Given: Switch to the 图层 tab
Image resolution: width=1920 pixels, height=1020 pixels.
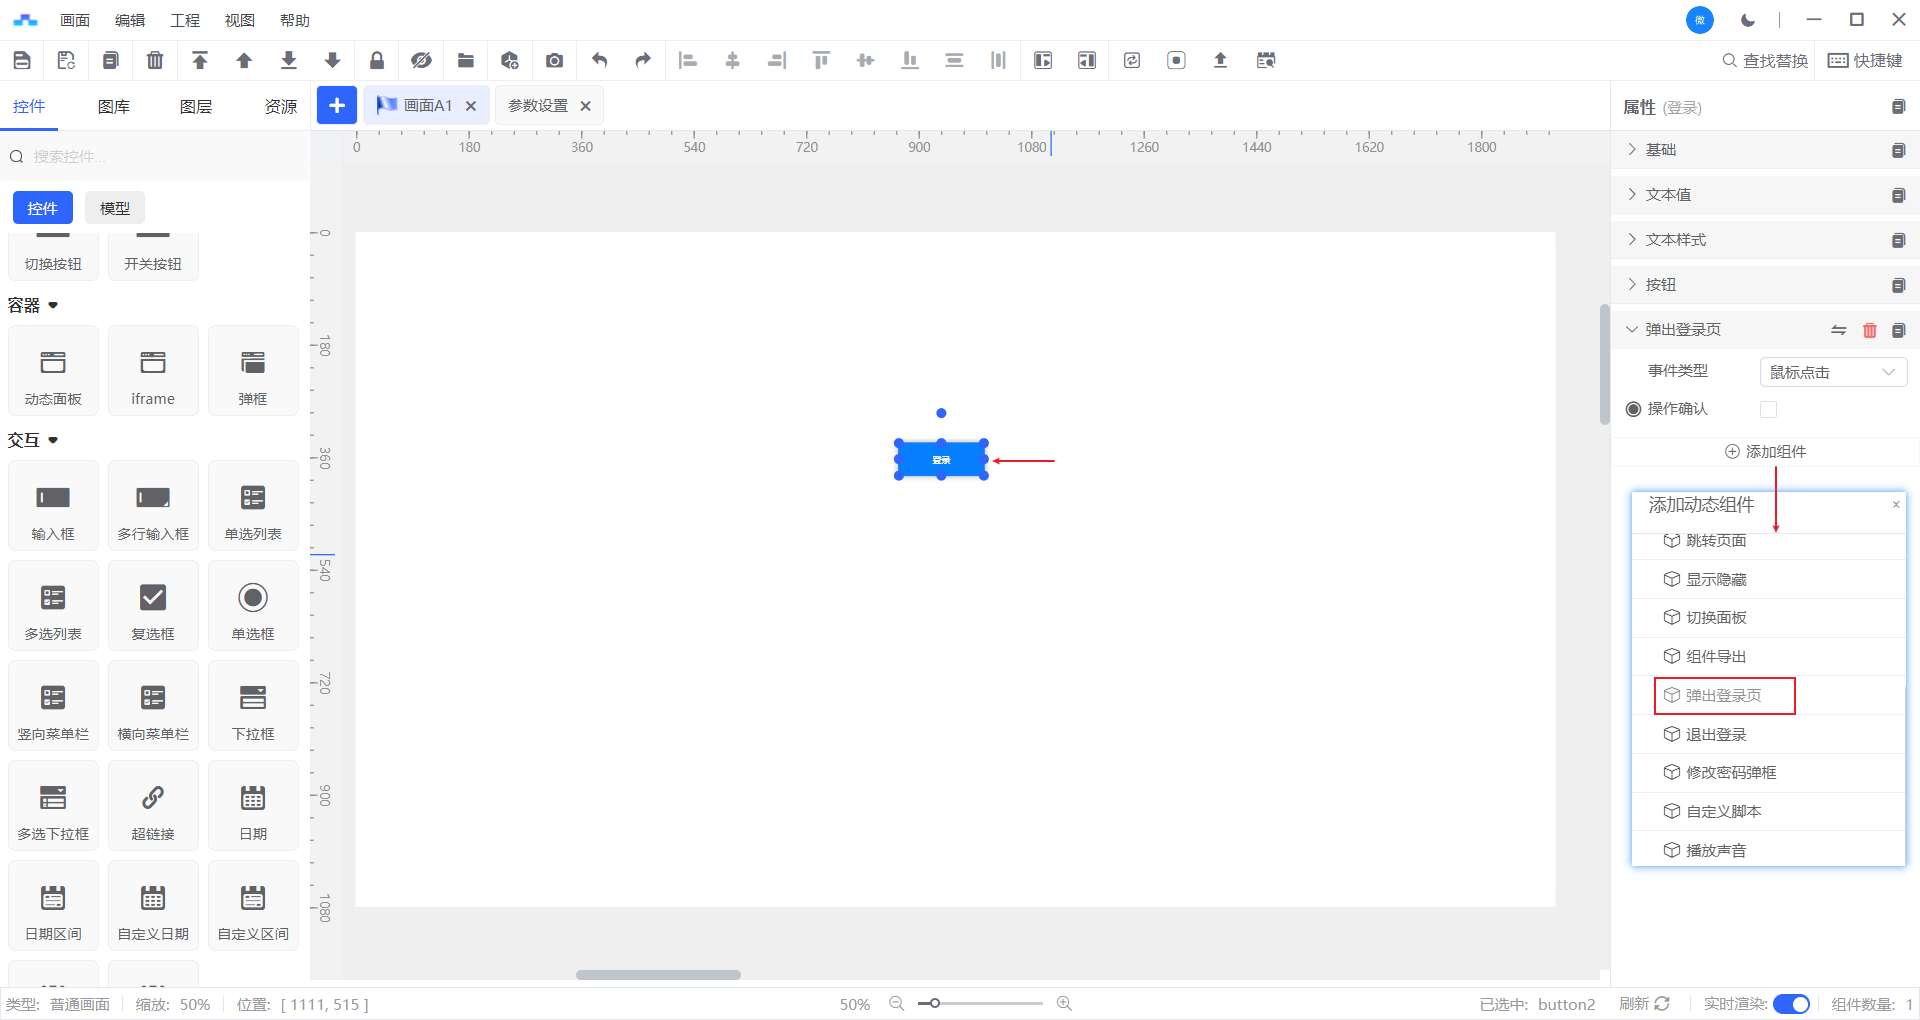Looking at the screenshot, I should (x=196, y=107).
